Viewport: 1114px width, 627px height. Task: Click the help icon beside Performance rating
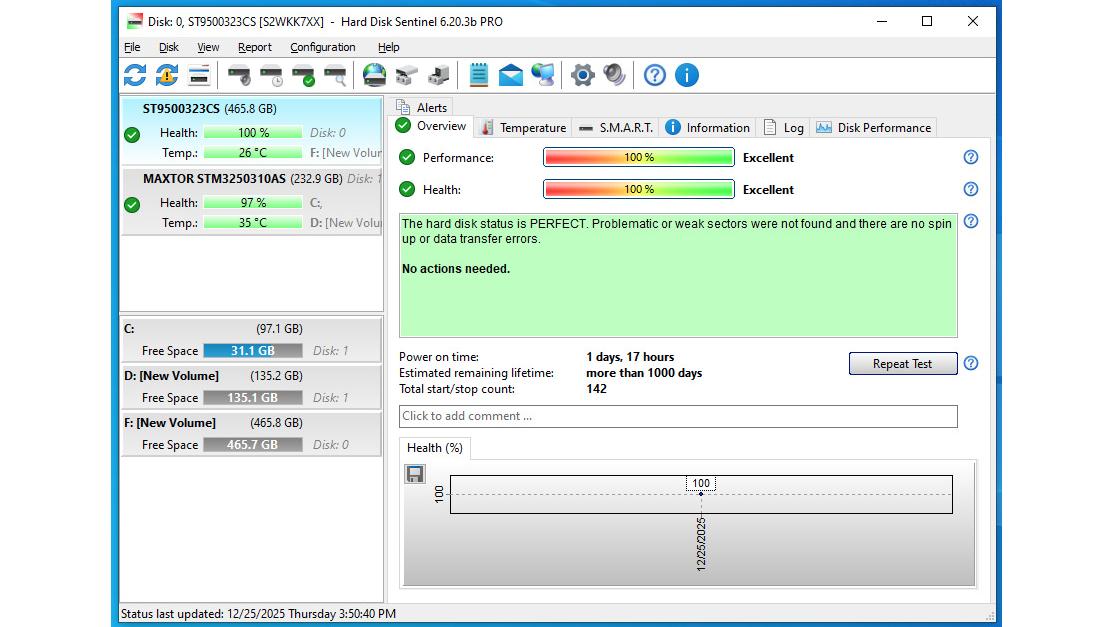coord(970,157)
